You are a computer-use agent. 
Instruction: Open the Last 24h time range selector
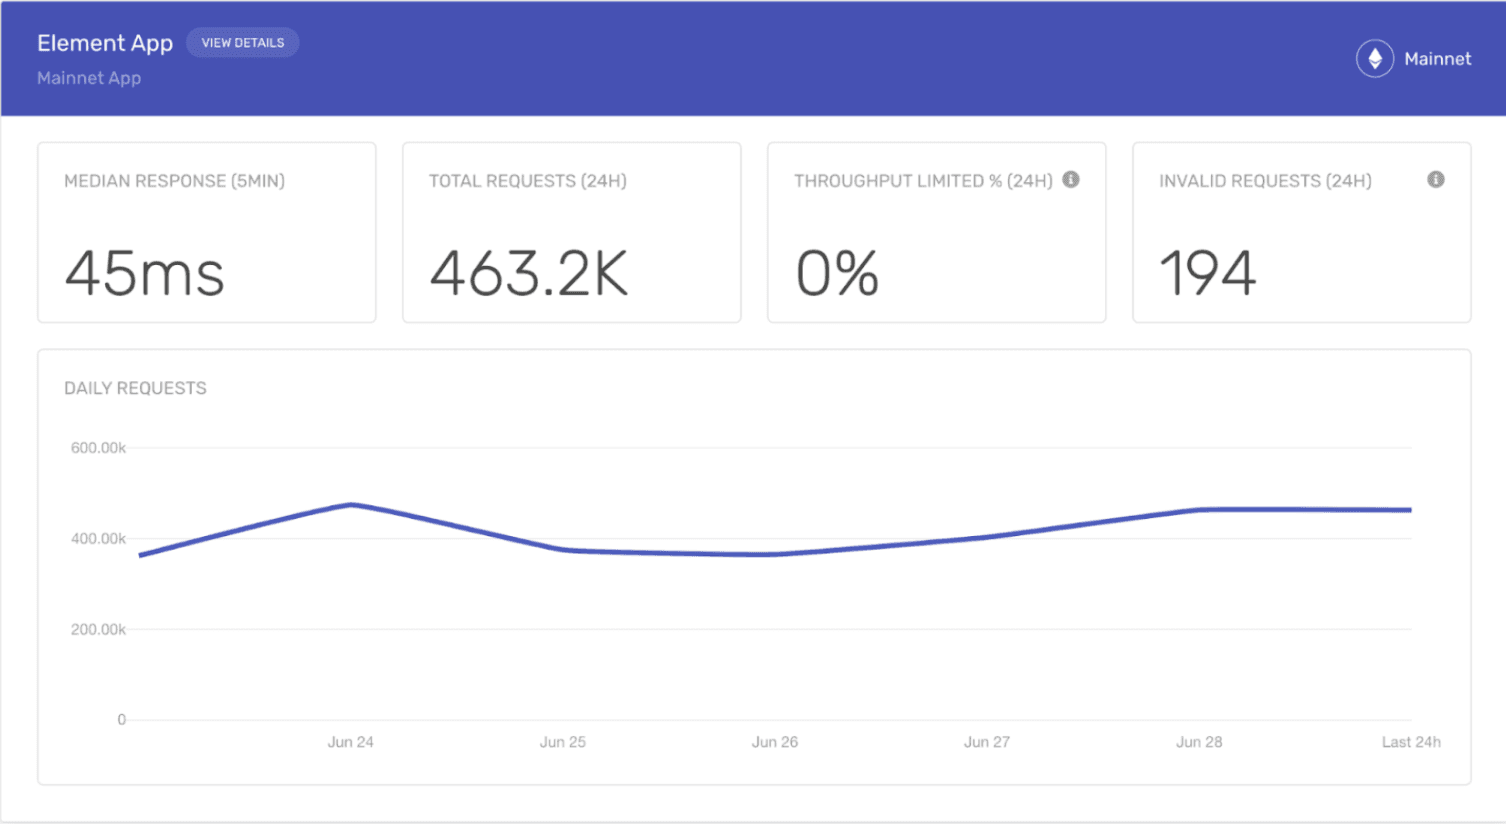point(1410,742)
